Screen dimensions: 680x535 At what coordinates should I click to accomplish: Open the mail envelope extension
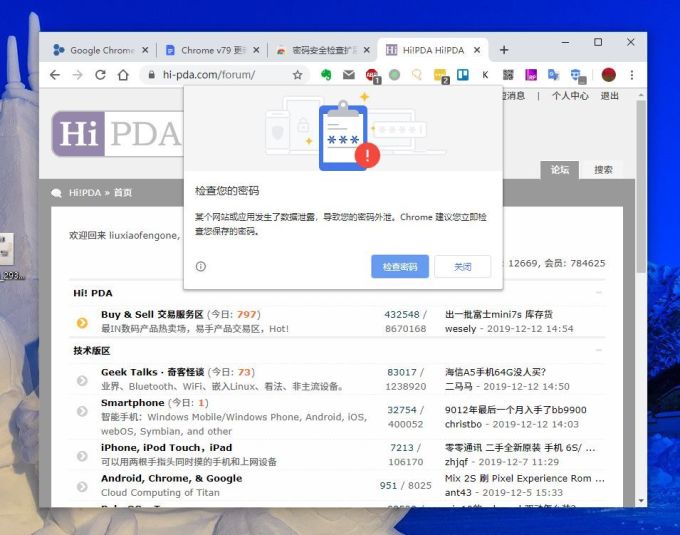349,75
